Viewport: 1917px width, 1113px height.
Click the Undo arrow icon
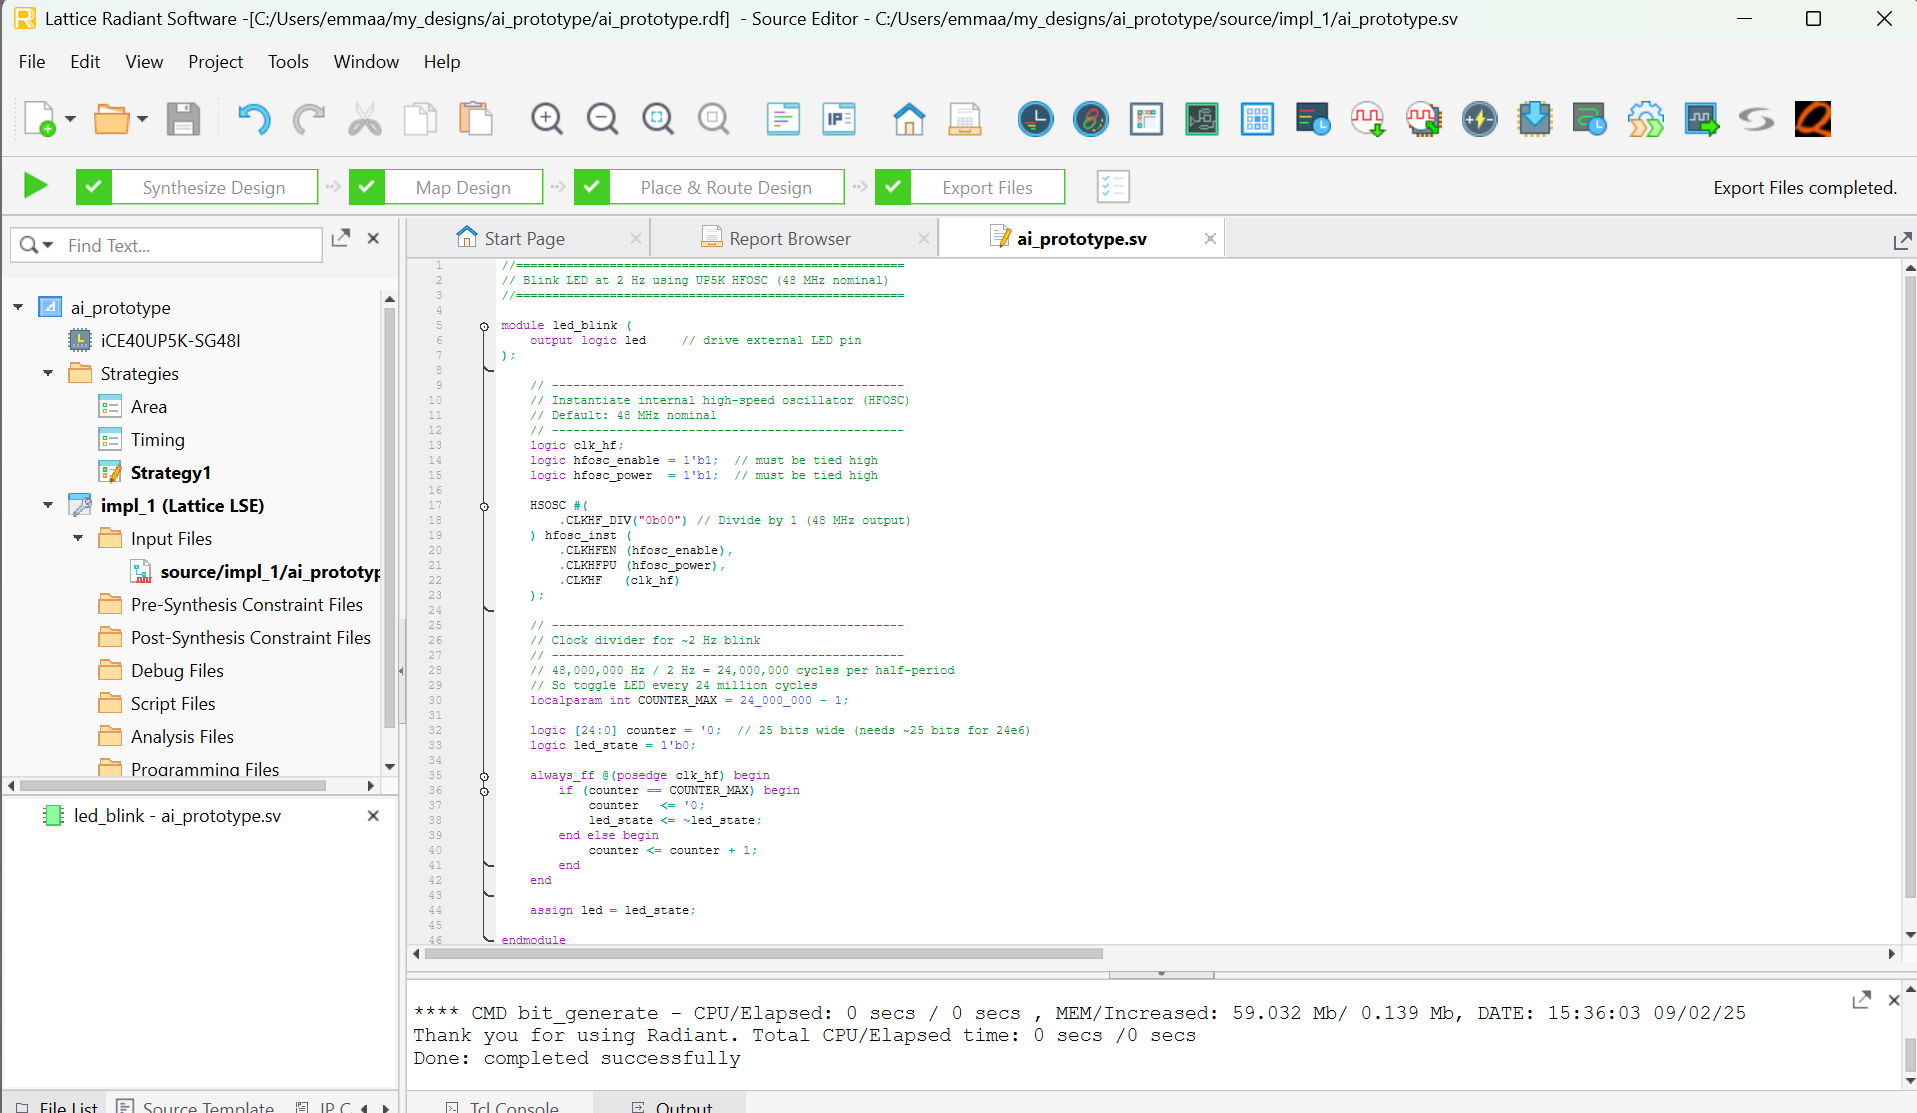pyautogui.click(x=253, y=119)
